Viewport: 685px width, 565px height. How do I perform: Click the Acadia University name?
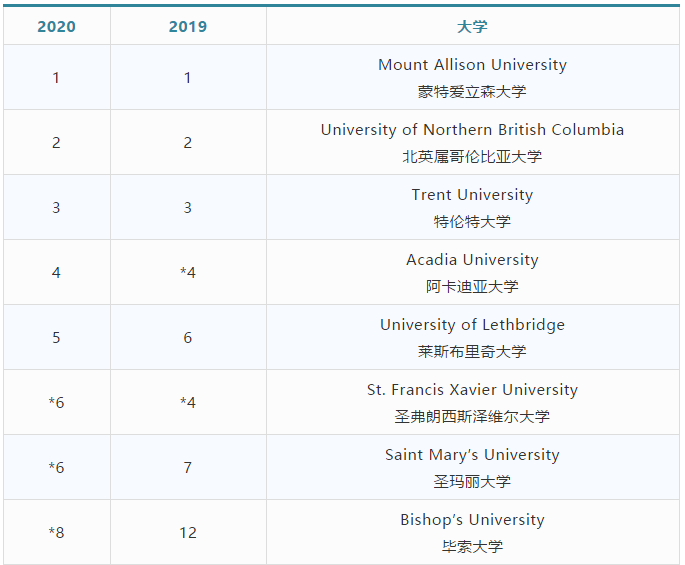pyautogui.click(x=472, y=260)
